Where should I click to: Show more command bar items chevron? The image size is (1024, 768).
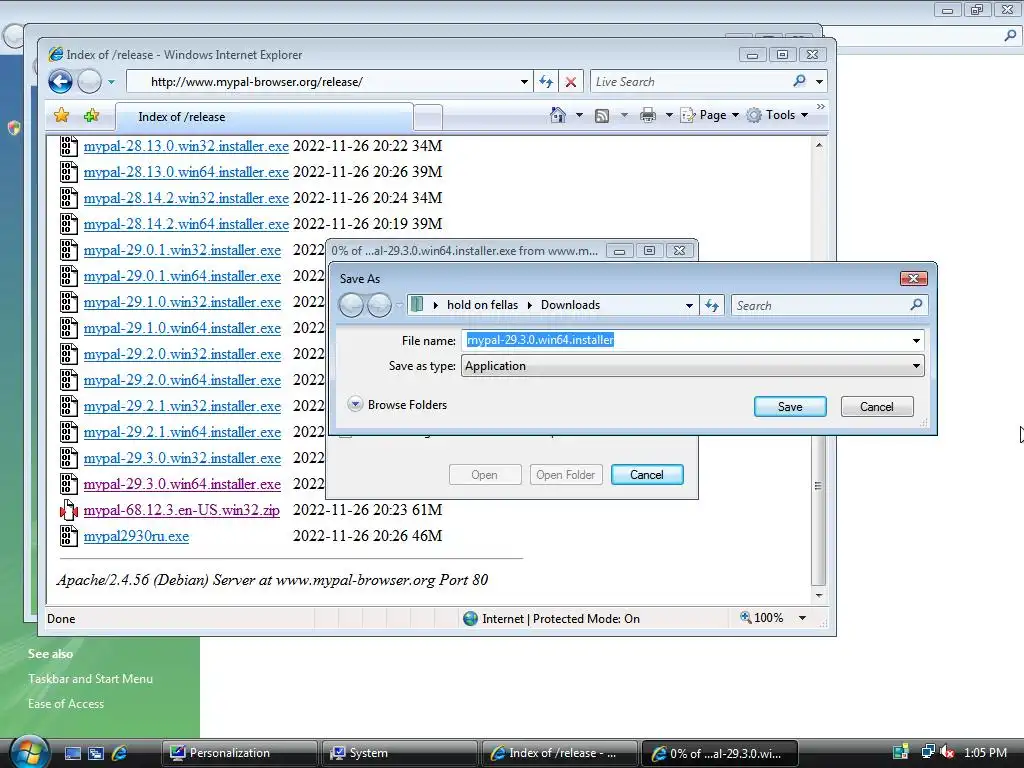click(x=821, y=106)
